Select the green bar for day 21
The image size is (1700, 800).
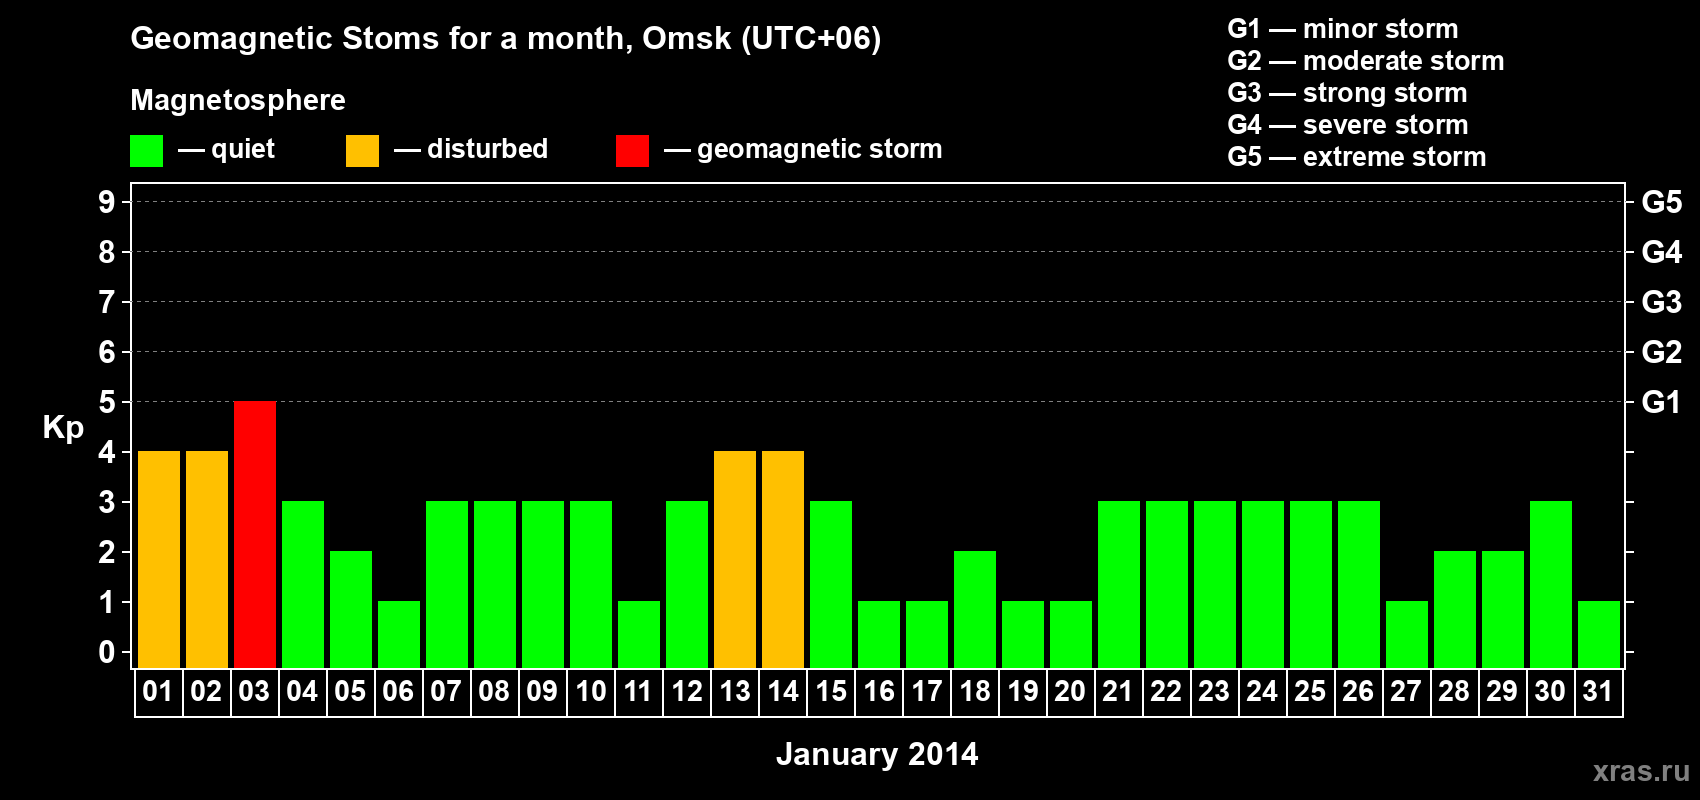[x=1119, y=585]
